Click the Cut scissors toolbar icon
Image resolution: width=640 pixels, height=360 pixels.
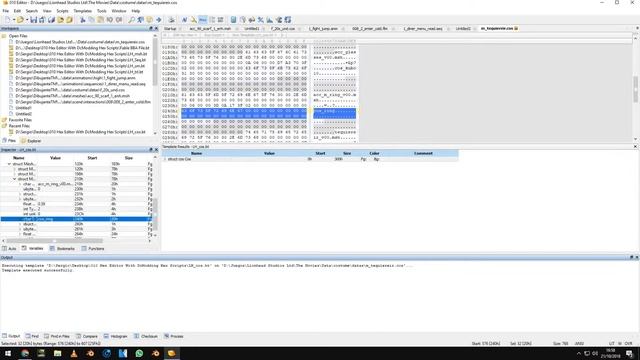(x=82, y=20)
